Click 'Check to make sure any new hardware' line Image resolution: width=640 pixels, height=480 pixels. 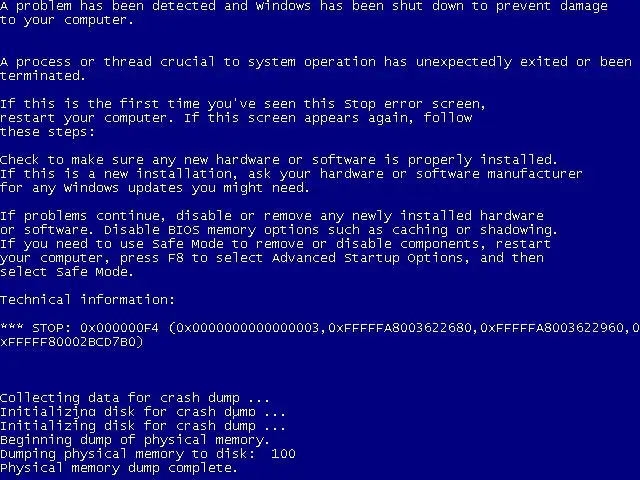tap(140, 160)
